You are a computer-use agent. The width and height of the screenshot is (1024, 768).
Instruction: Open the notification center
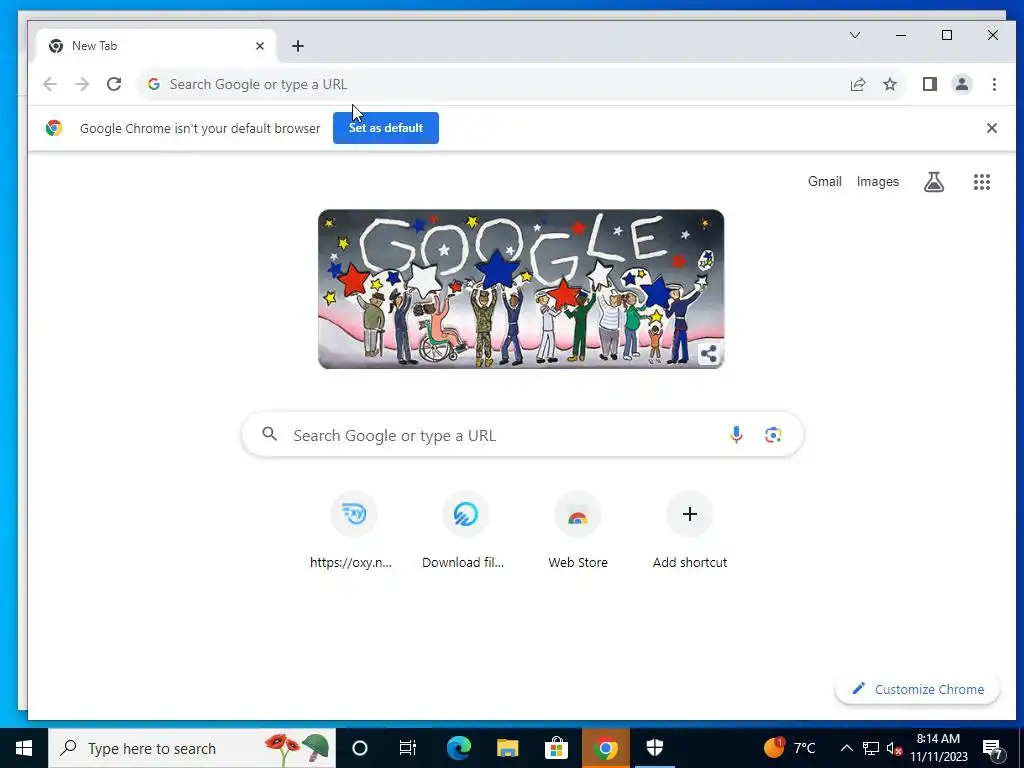tap(993, 748)
